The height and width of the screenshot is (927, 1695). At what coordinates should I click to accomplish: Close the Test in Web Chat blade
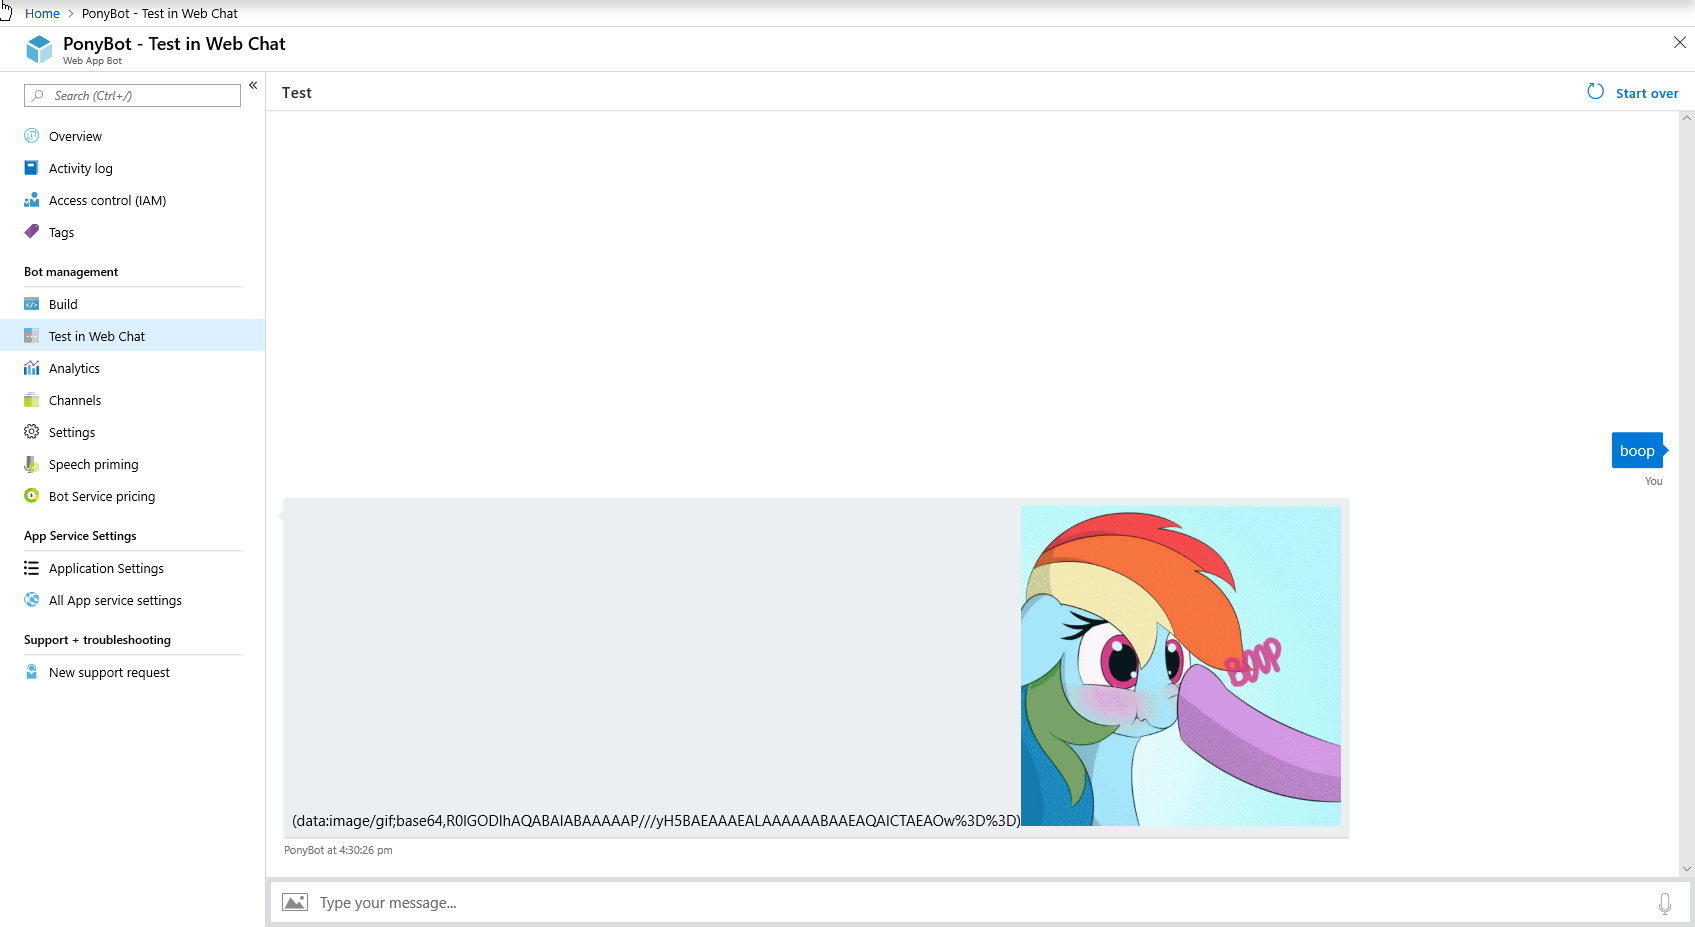1680,42
